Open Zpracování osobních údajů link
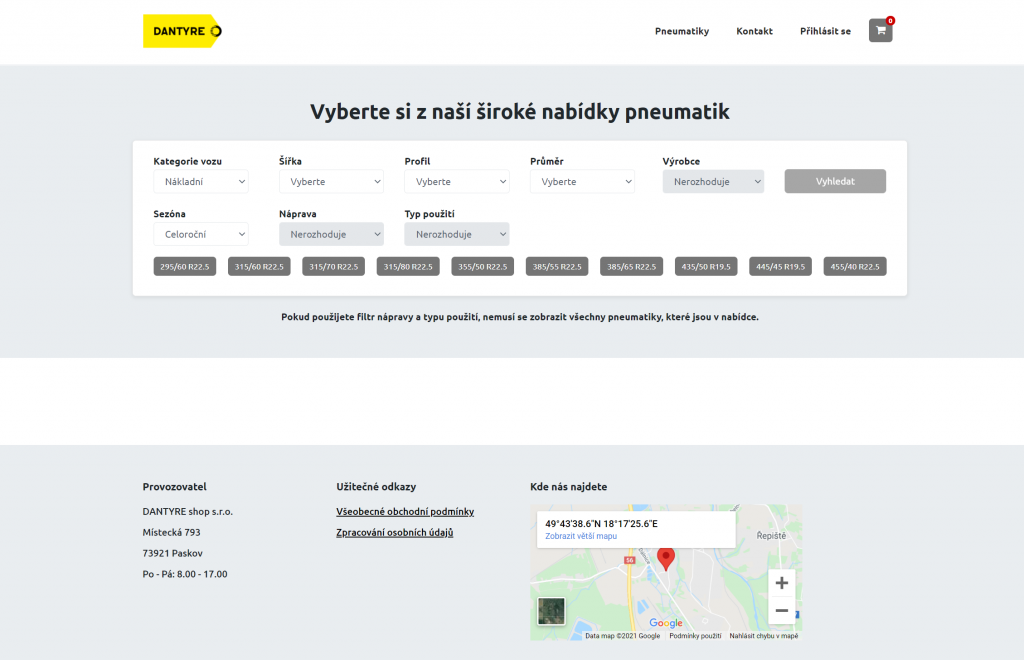This screenshot has width=1024, height=660. [x=394, y=533]
